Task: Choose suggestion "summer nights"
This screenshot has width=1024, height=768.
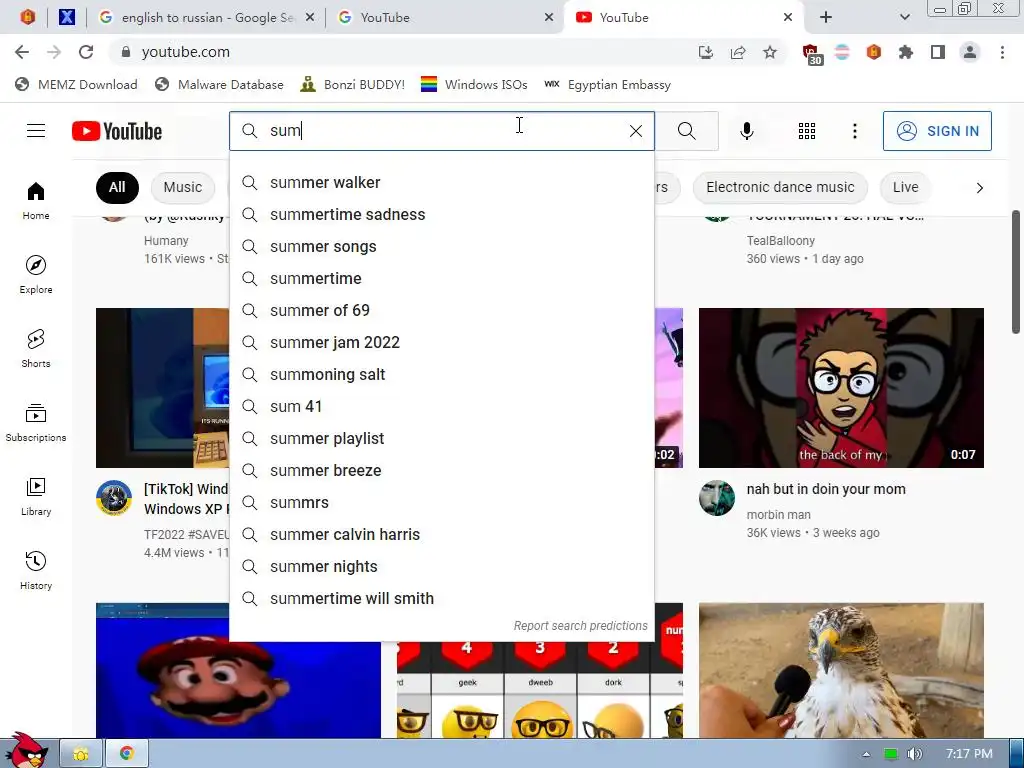Action: 442,566
